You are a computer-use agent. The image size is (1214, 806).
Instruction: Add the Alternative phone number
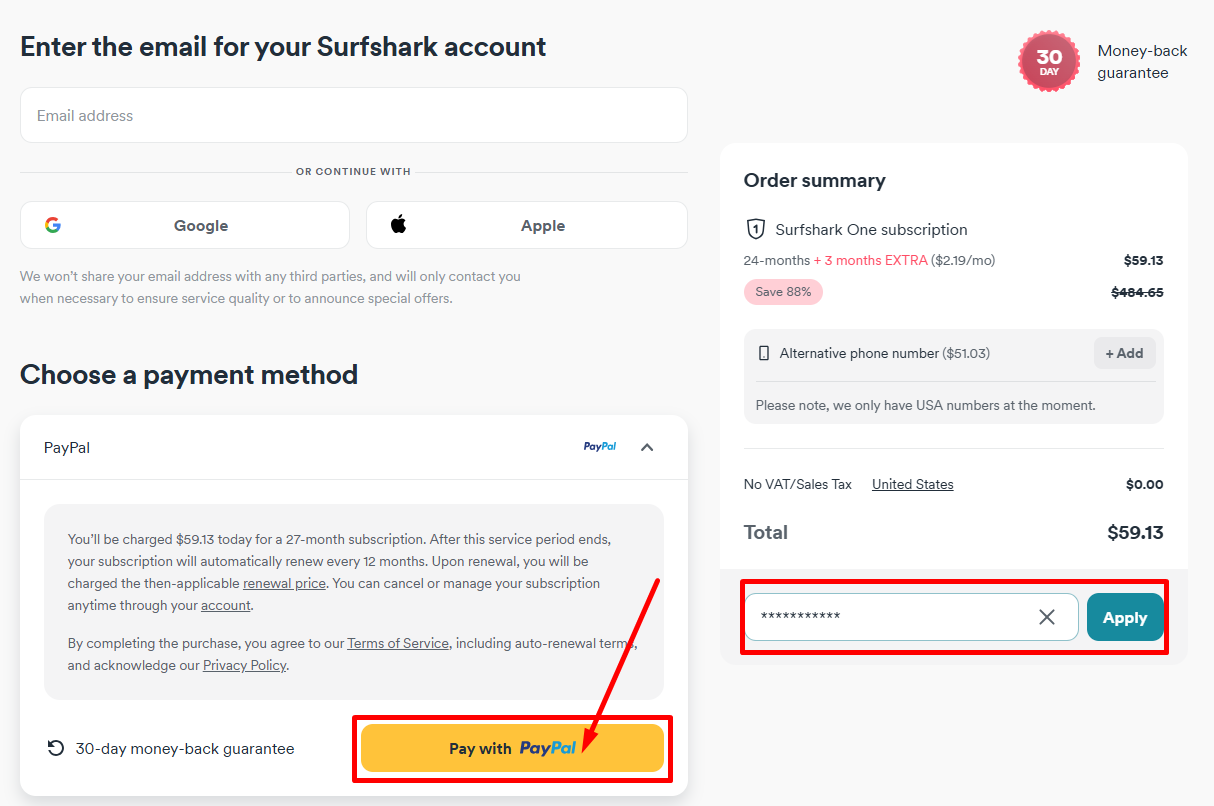(x=1124, y=353)
